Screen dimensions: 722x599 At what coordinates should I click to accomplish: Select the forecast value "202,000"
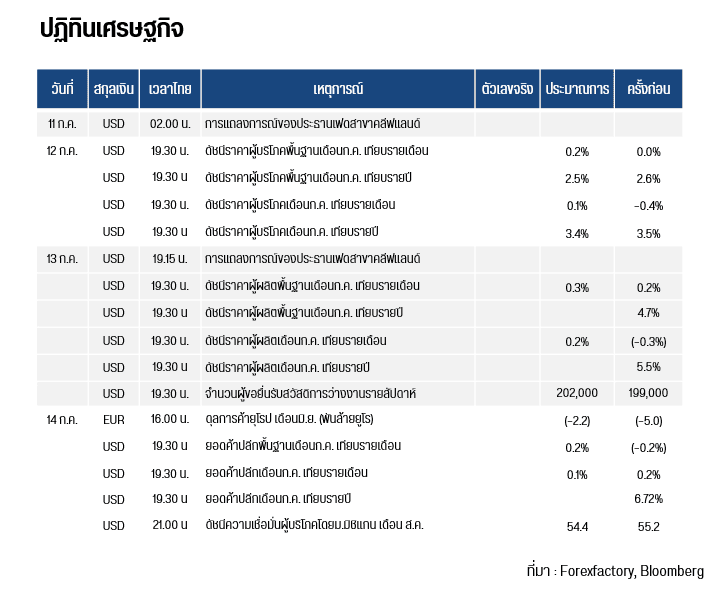577,393
